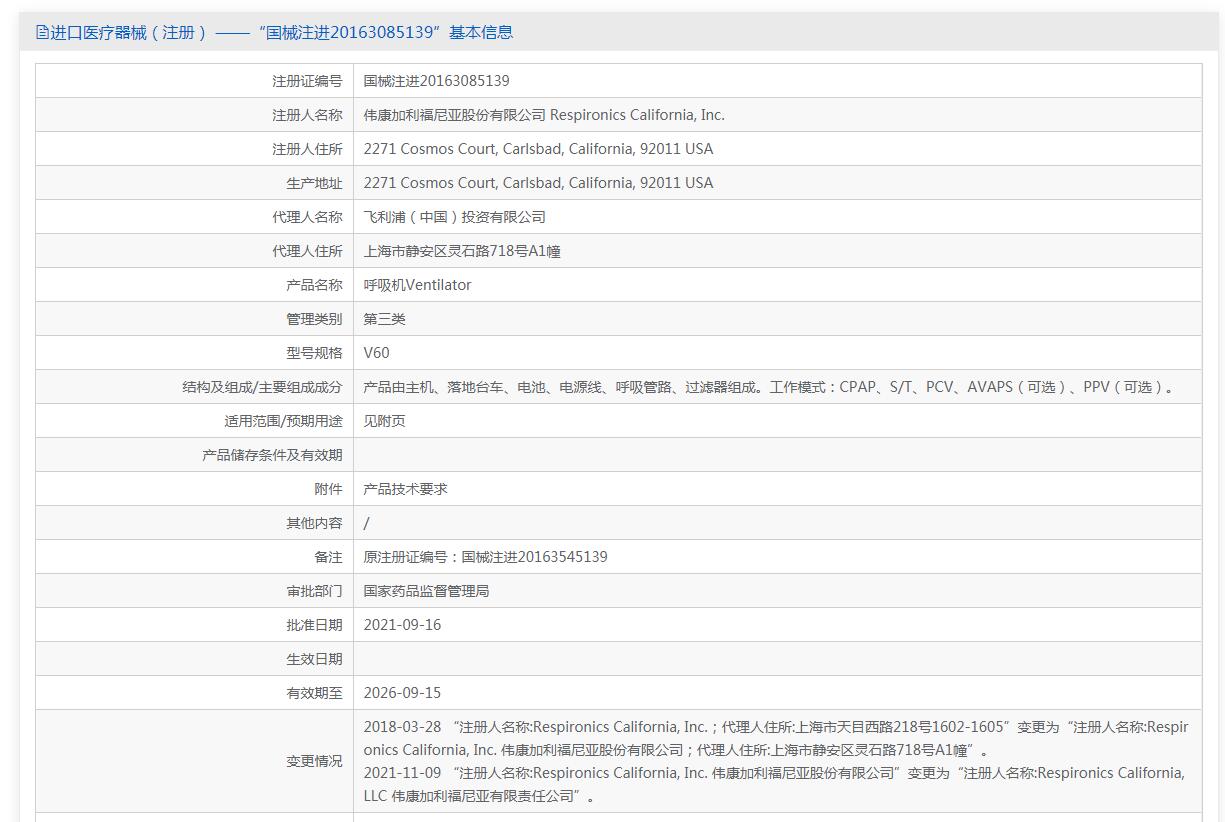Screen dimensions: 1225x822
Task: Click the 注册人住所 label
Action: click(x=307, y=149)
